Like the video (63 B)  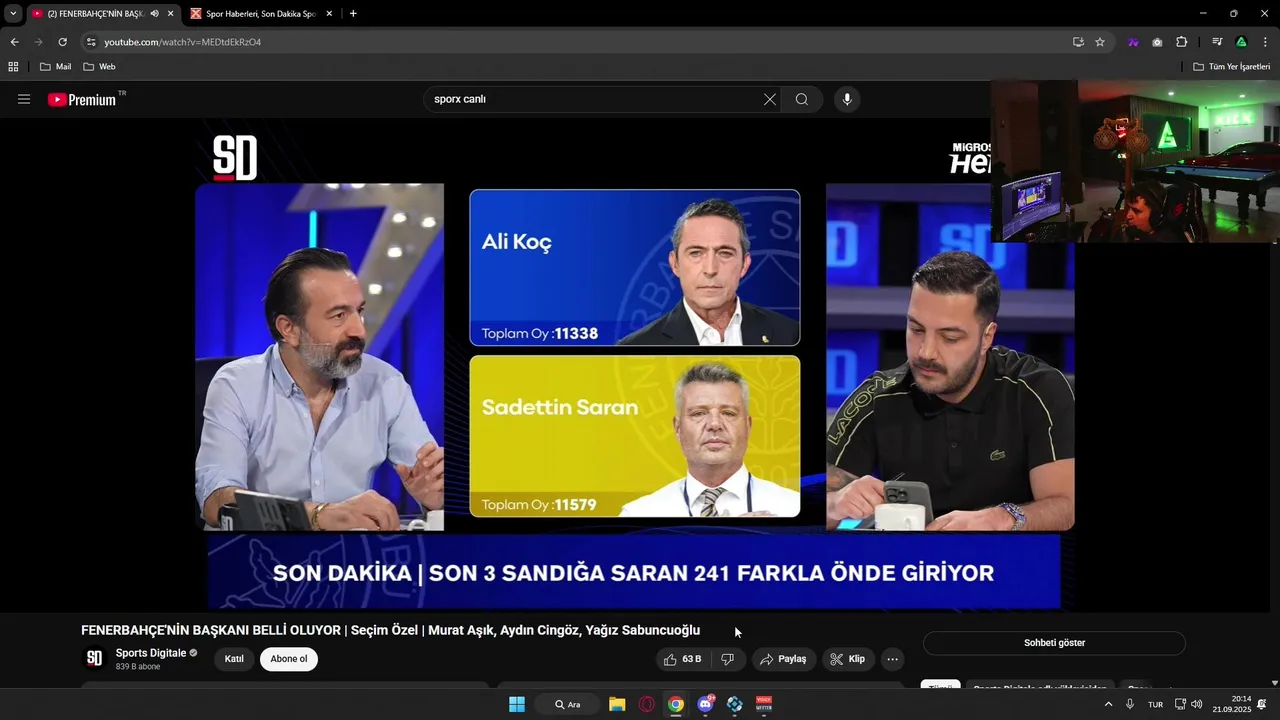pyautogui.click(x=683, y=659)
